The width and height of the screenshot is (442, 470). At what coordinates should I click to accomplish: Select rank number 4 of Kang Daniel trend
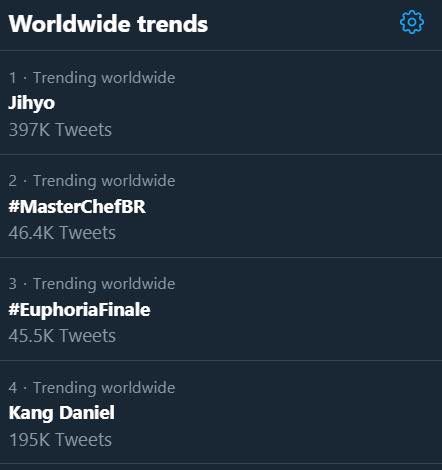tap(13, 388)
